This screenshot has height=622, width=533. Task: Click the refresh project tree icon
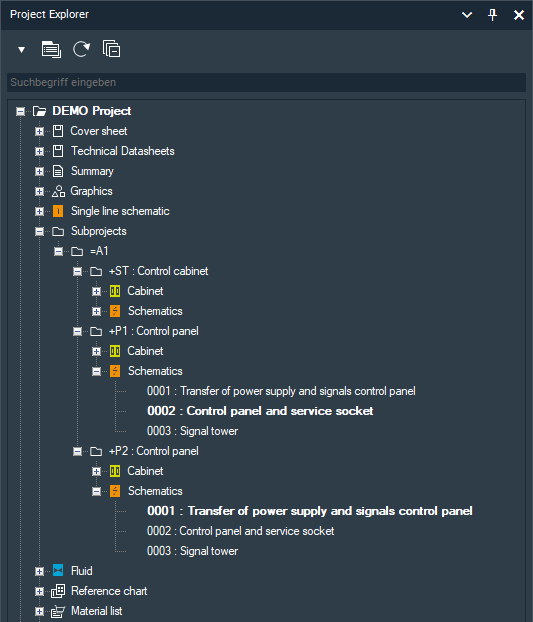[x=81, y=50]
